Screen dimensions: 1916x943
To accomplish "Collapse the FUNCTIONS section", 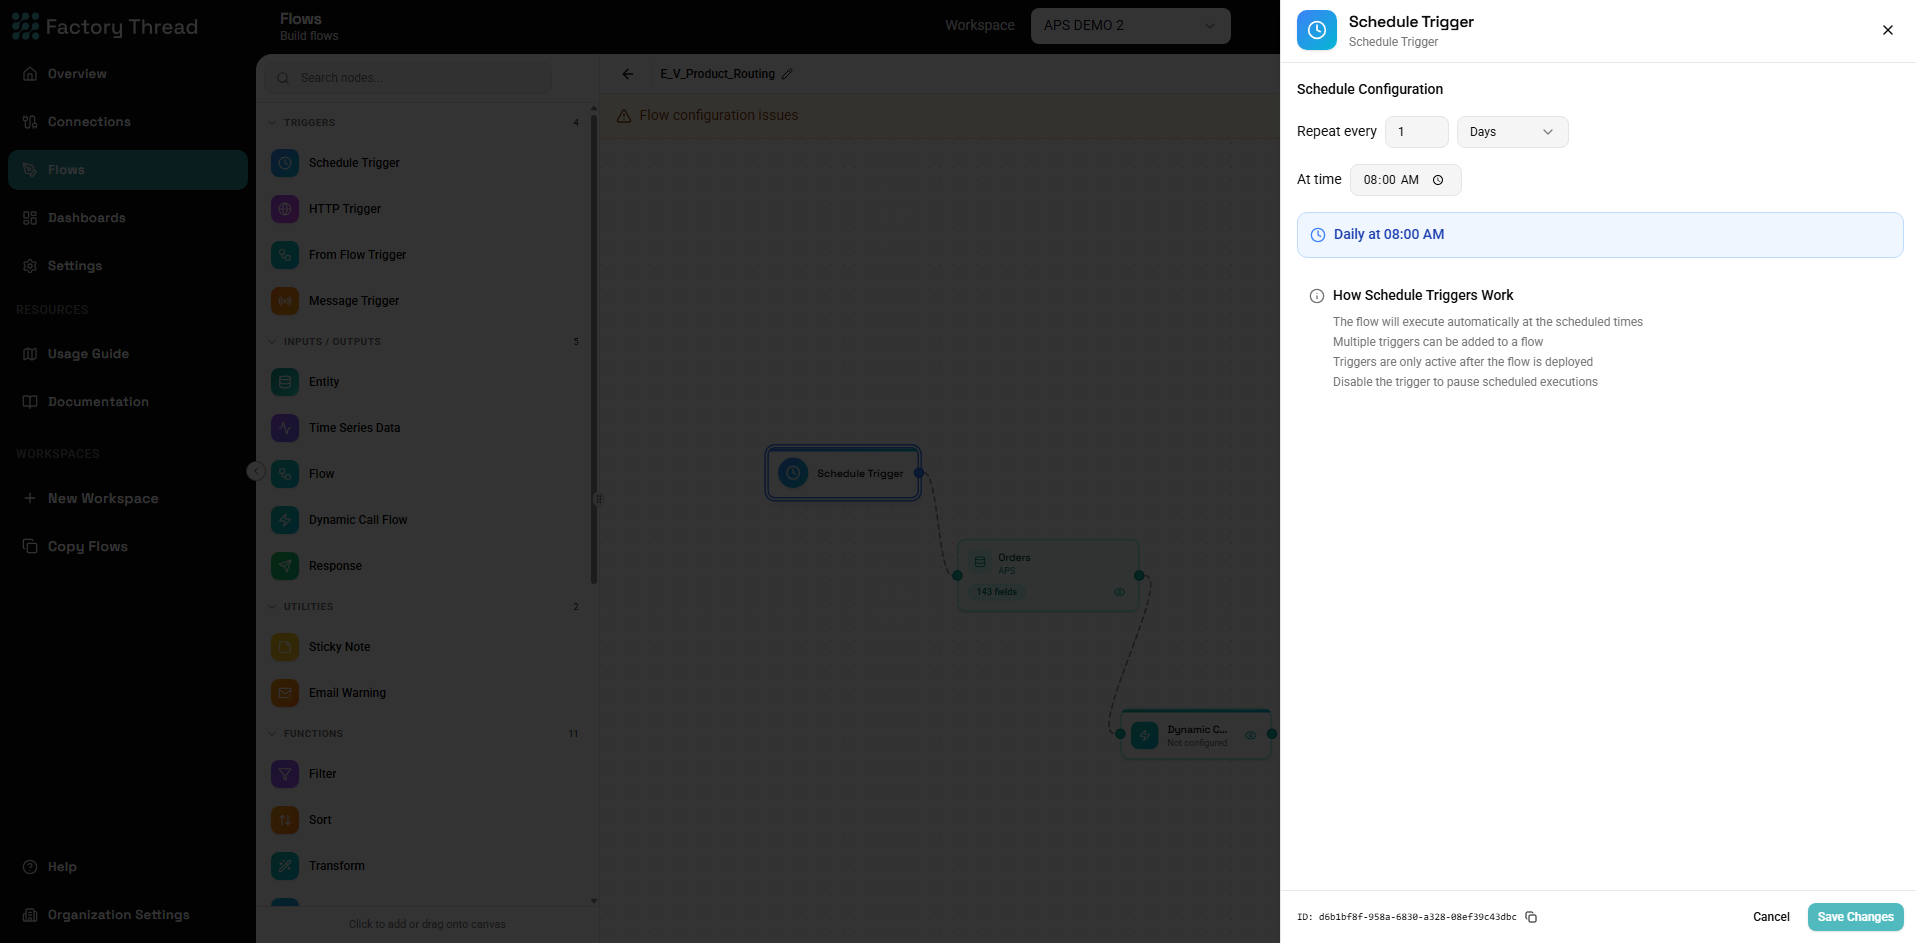I will point(272,734).
